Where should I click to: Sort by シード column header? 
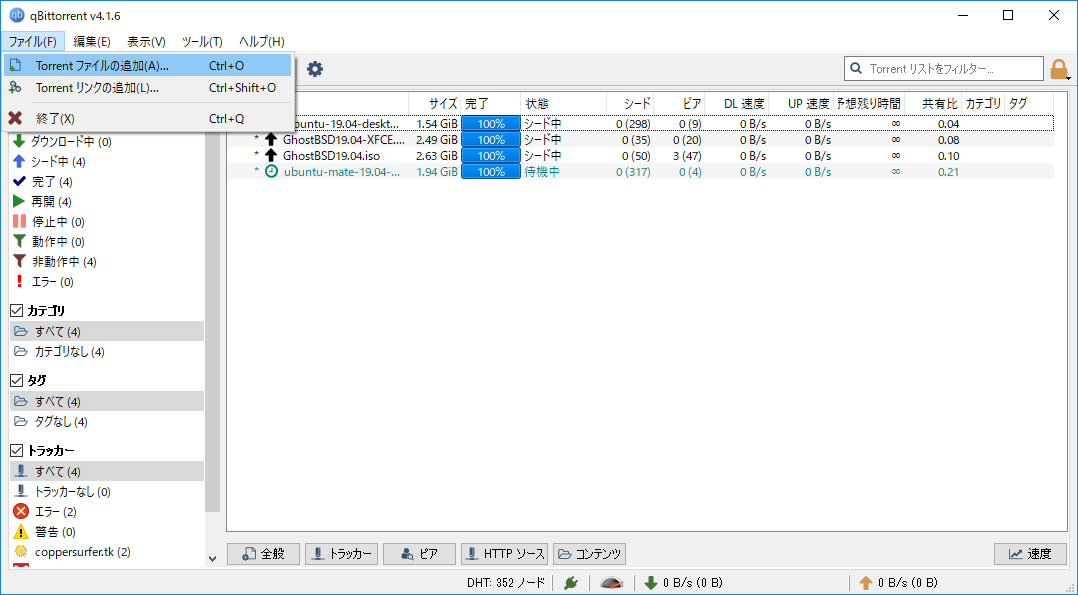pyautogui.click(x=630, y=103)
